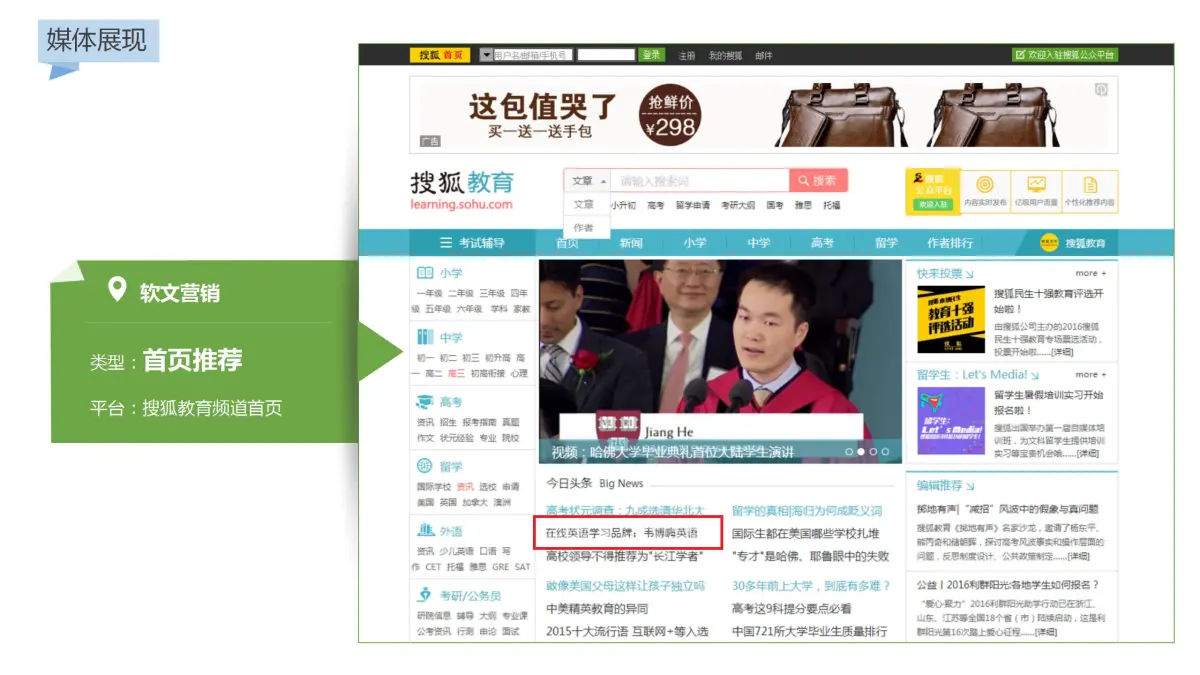Click the 欢迎入驻搜狐公众平台 green button
The width and height of the screenshot is (1200, 675).
click(1064, 55)
